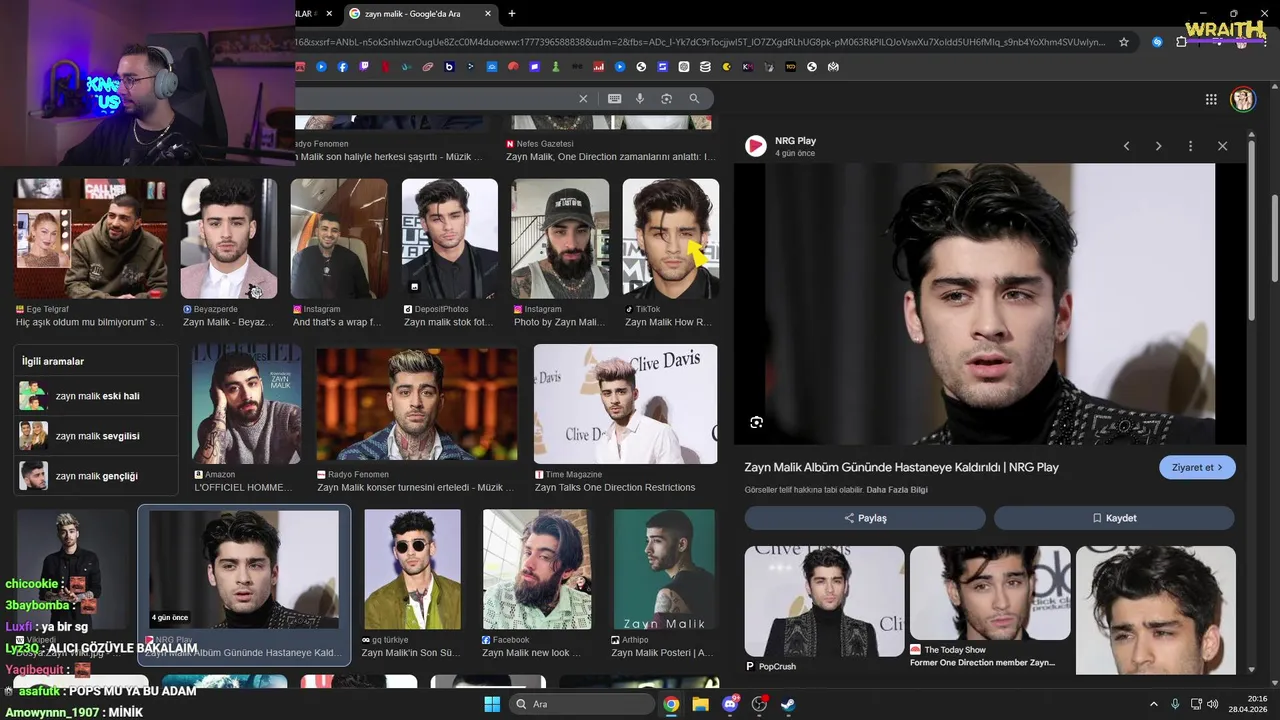1280x720 pixels.
Task: Show the previous image in preview panel
Action: click(x=1126, y=146)
